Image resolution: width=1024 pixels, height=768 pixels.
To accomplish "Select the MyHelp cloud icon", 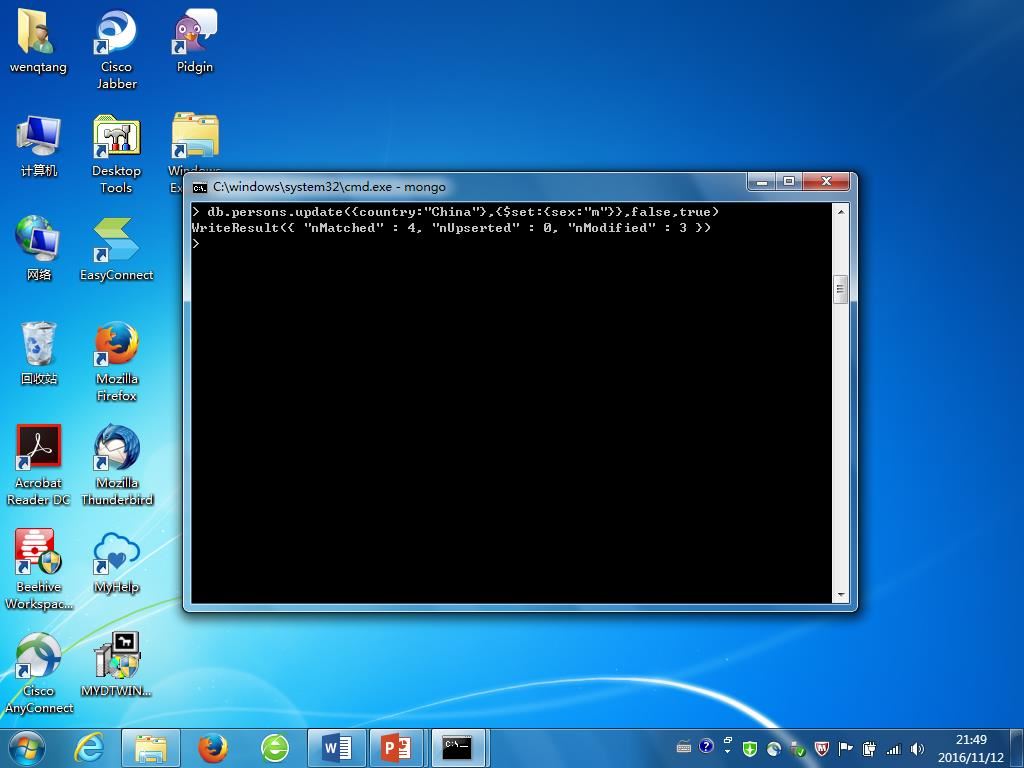I will coord(116,562).
